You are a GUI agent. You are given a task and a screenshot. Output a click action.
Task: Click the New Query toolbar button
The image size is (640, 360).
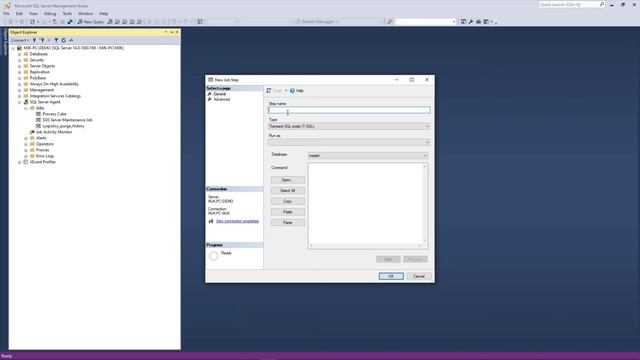91,22
